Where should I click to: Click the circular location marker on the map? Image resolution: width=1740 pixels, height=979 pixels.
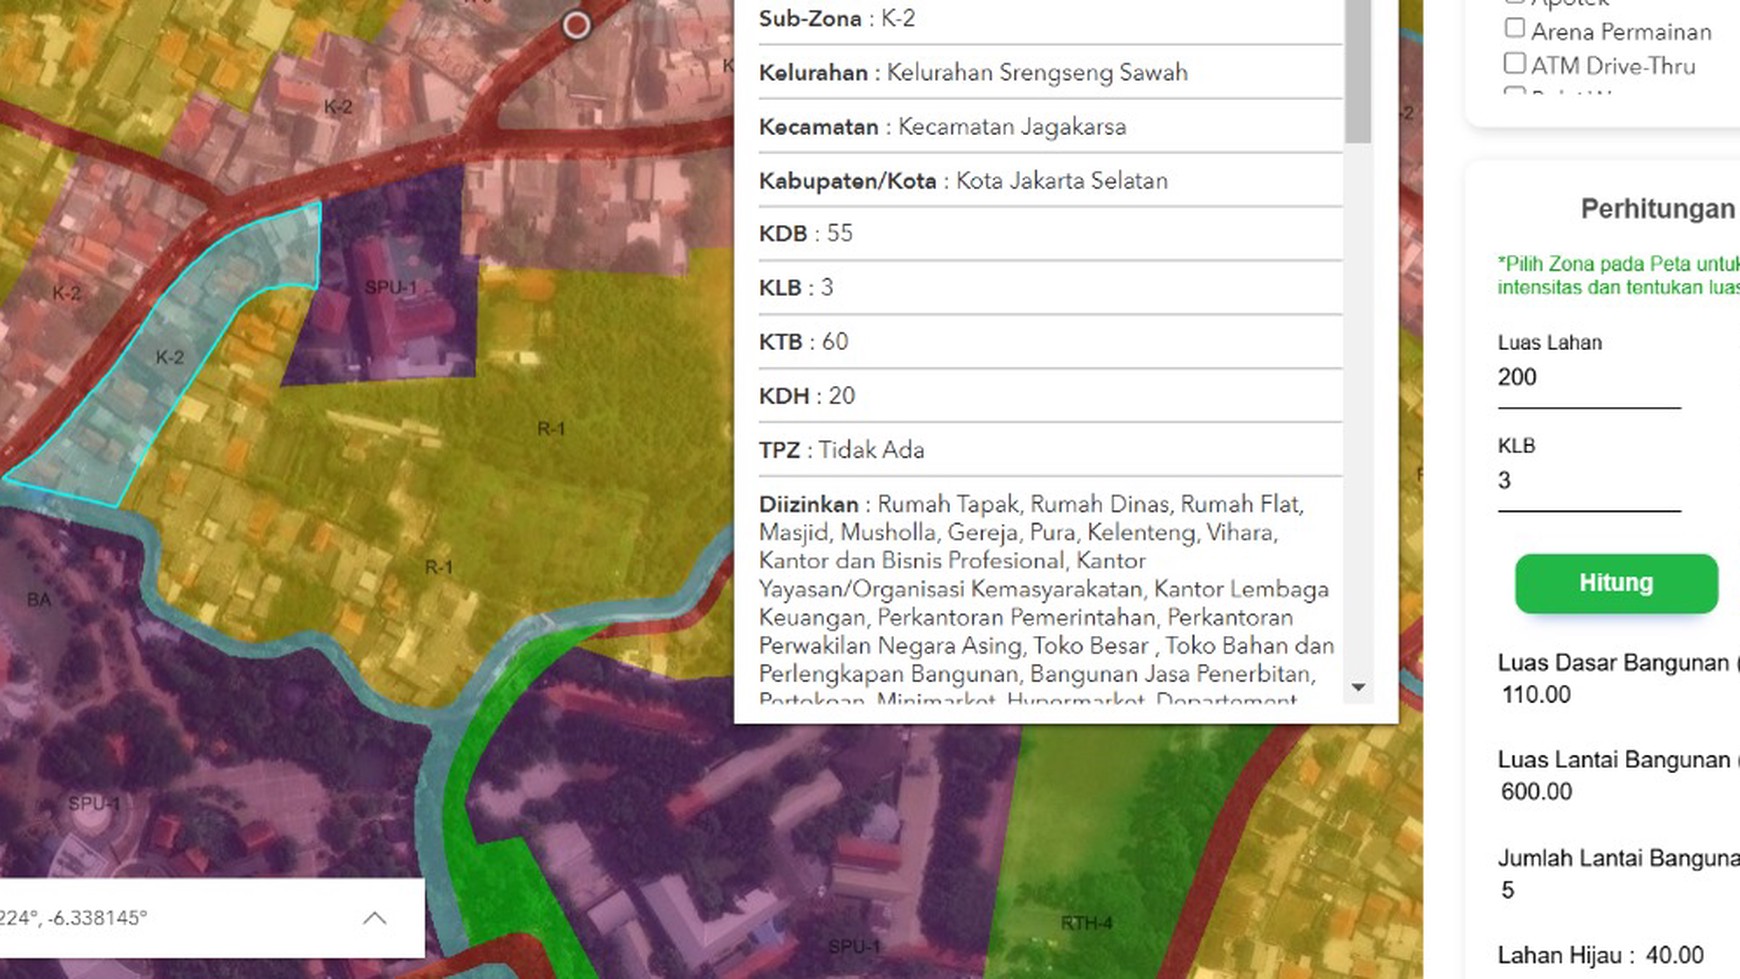[577, 25]
